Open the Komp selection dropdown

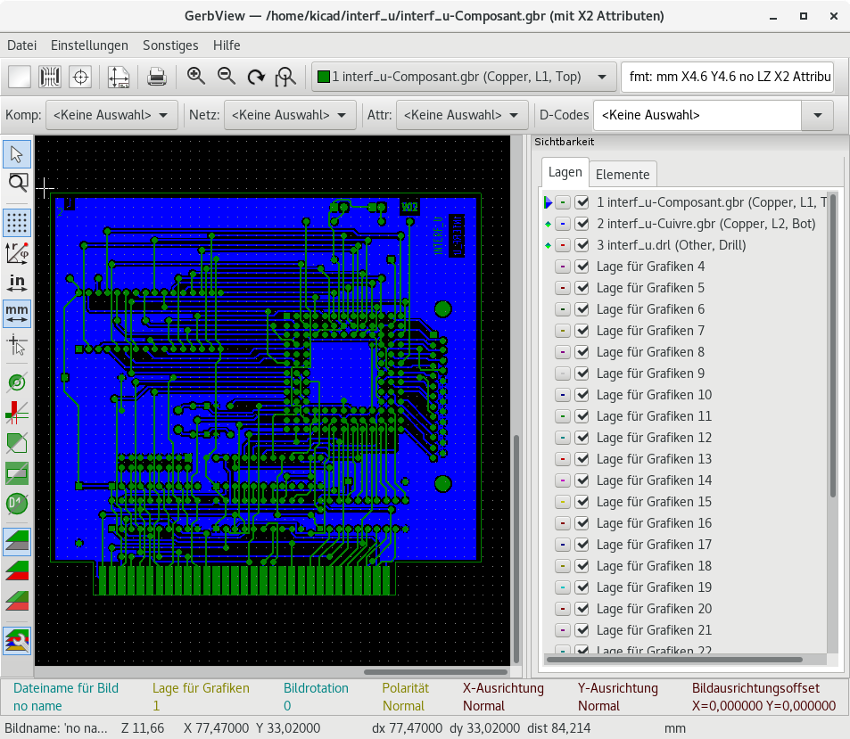coord(113,115)
